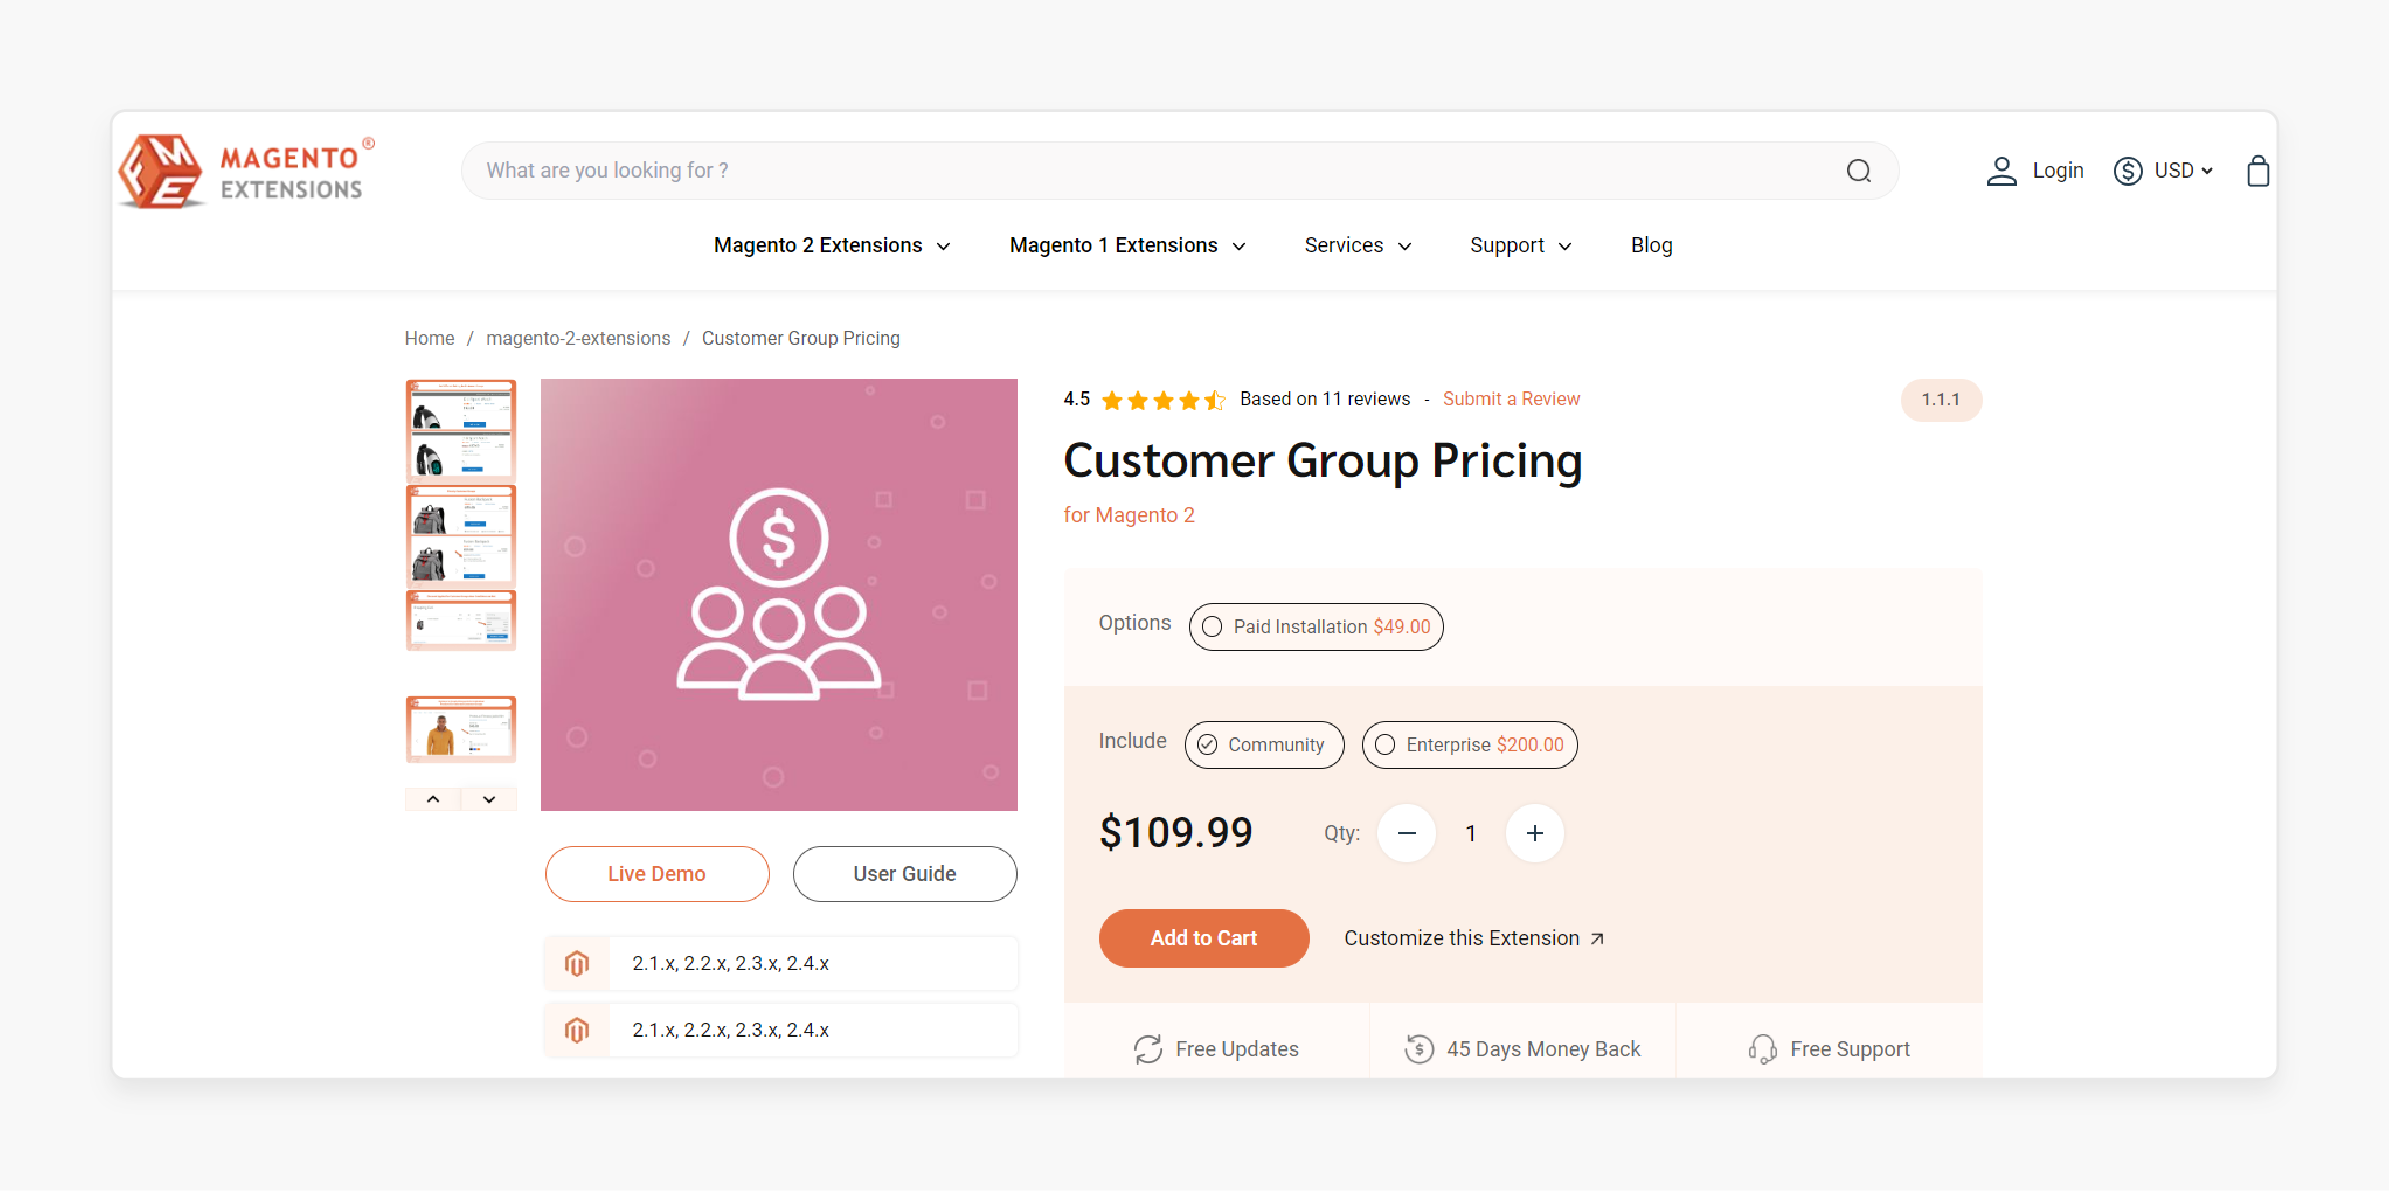The height and width of the screenshot is (1191, 2389).
Task: Select the third product screenshot thumbnail
Action: click(461, 620)
